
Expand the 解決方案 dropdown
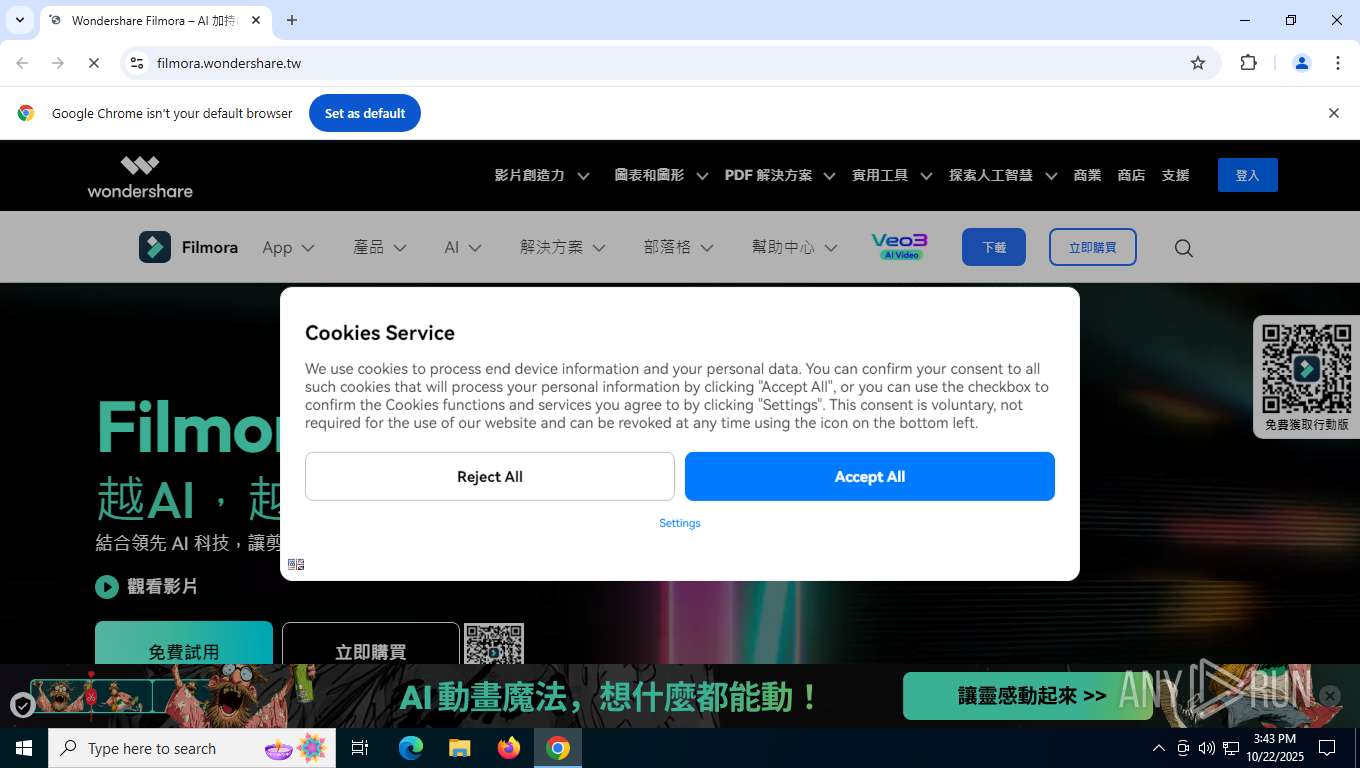[563, 247]
